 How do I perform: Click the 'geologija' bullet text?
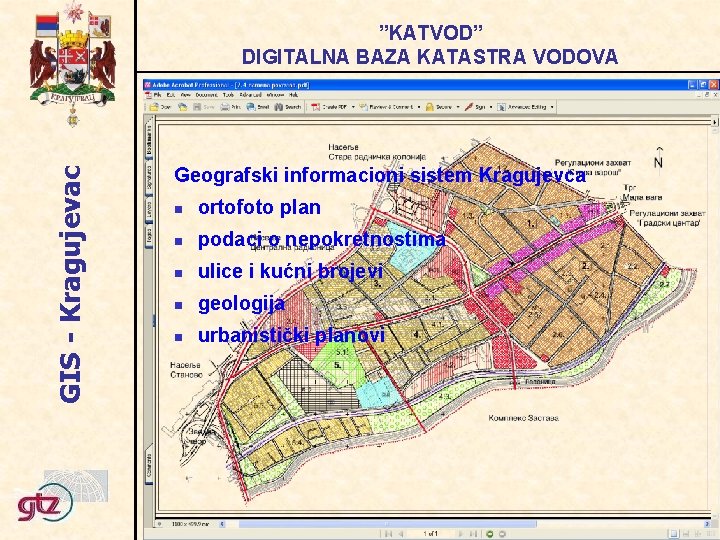[x=242, y=304]
